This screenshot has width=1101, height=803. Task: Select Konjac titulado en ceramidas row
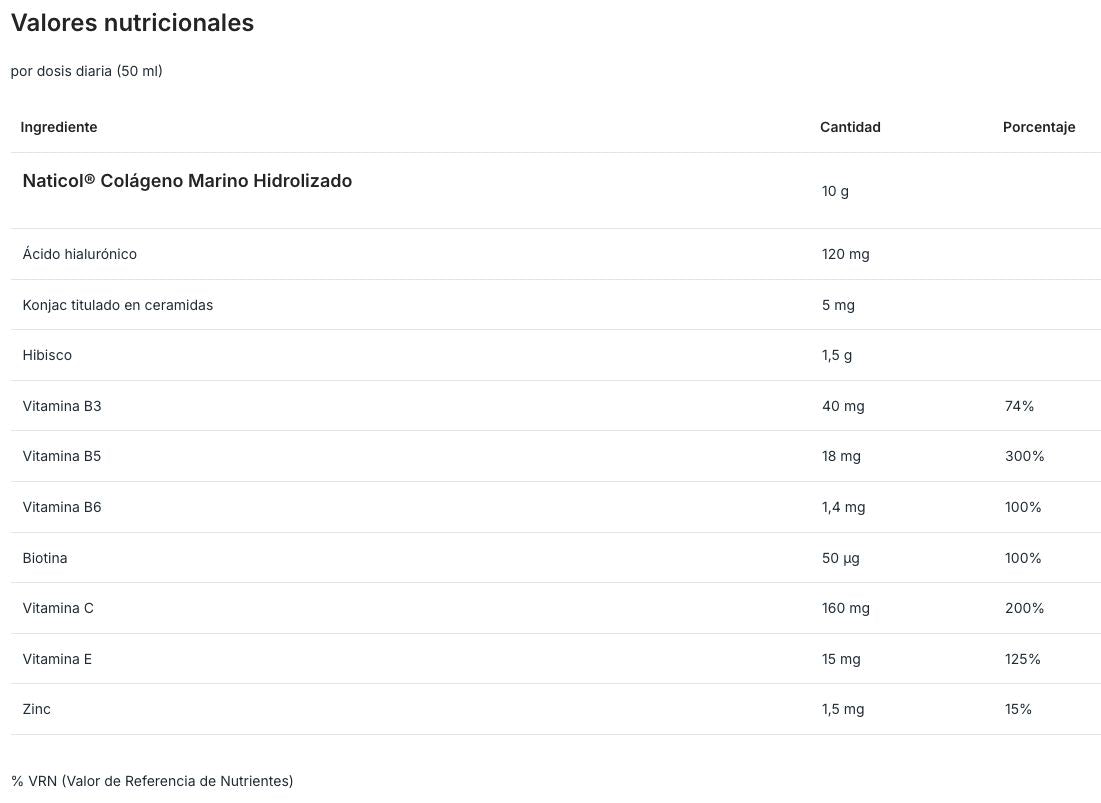[555, 305]
